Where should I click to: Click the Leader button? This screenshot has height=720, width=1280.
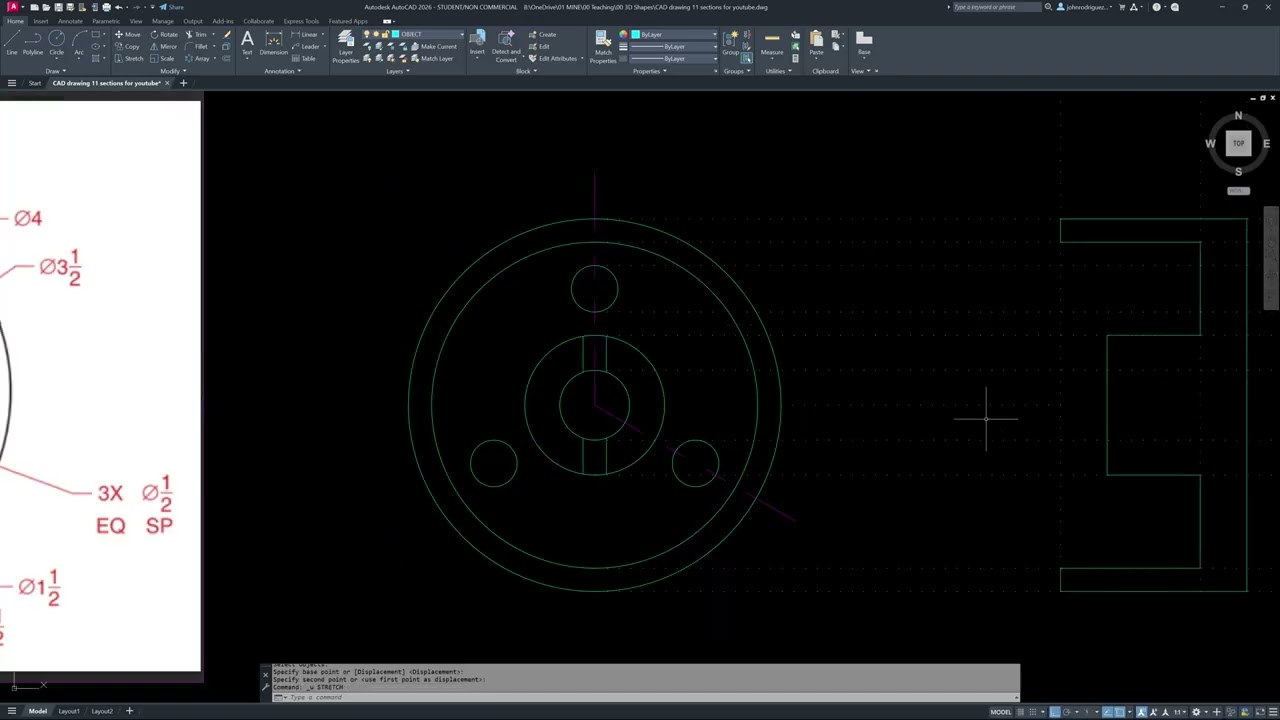[308, 46]
